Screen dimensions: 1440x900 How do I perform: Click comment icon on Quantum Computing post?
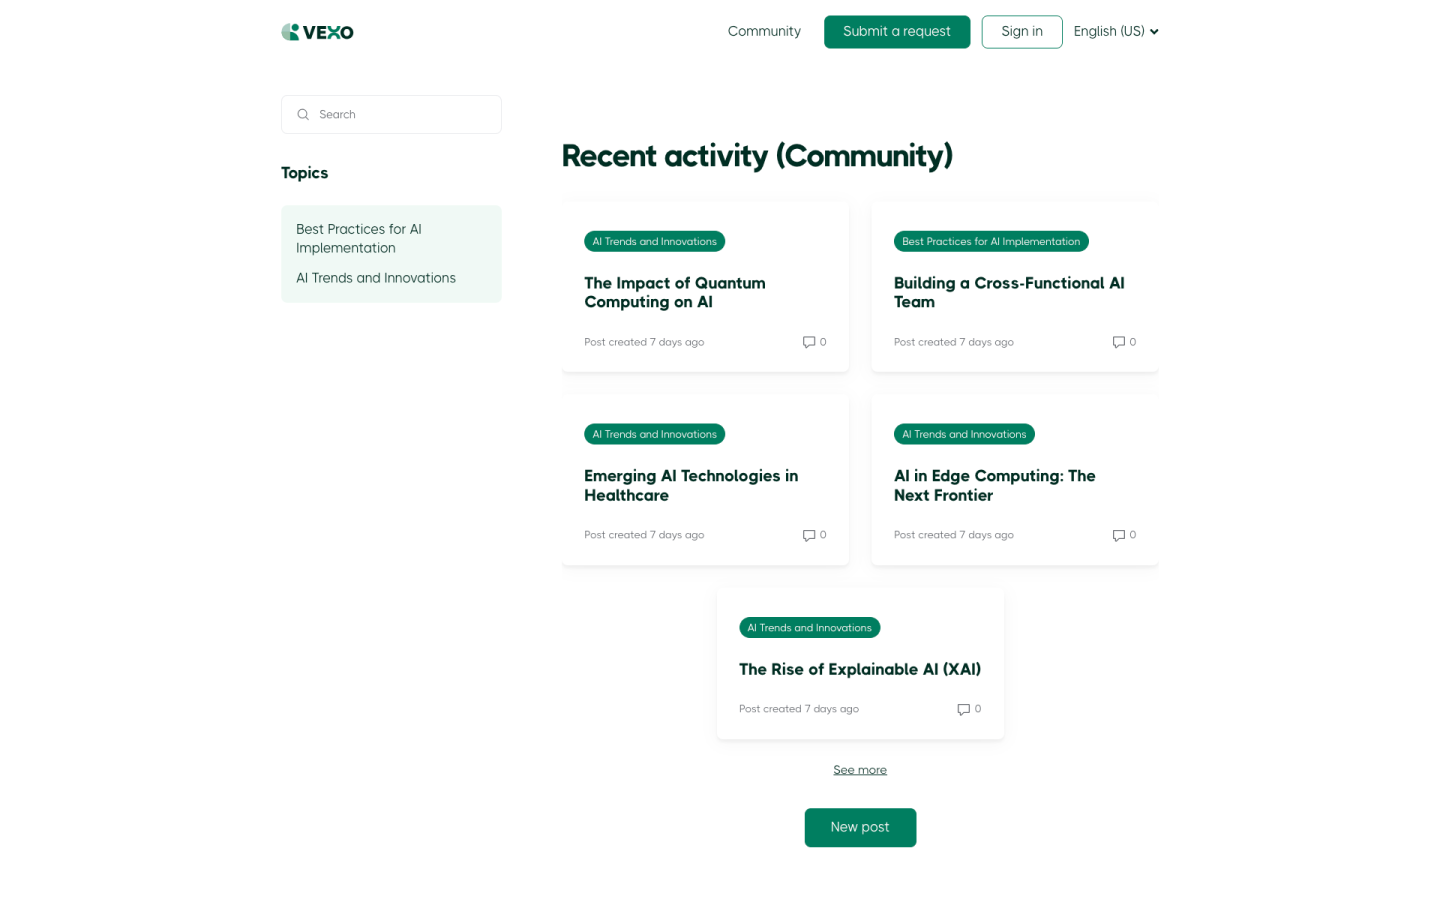[x=809, y=342]
